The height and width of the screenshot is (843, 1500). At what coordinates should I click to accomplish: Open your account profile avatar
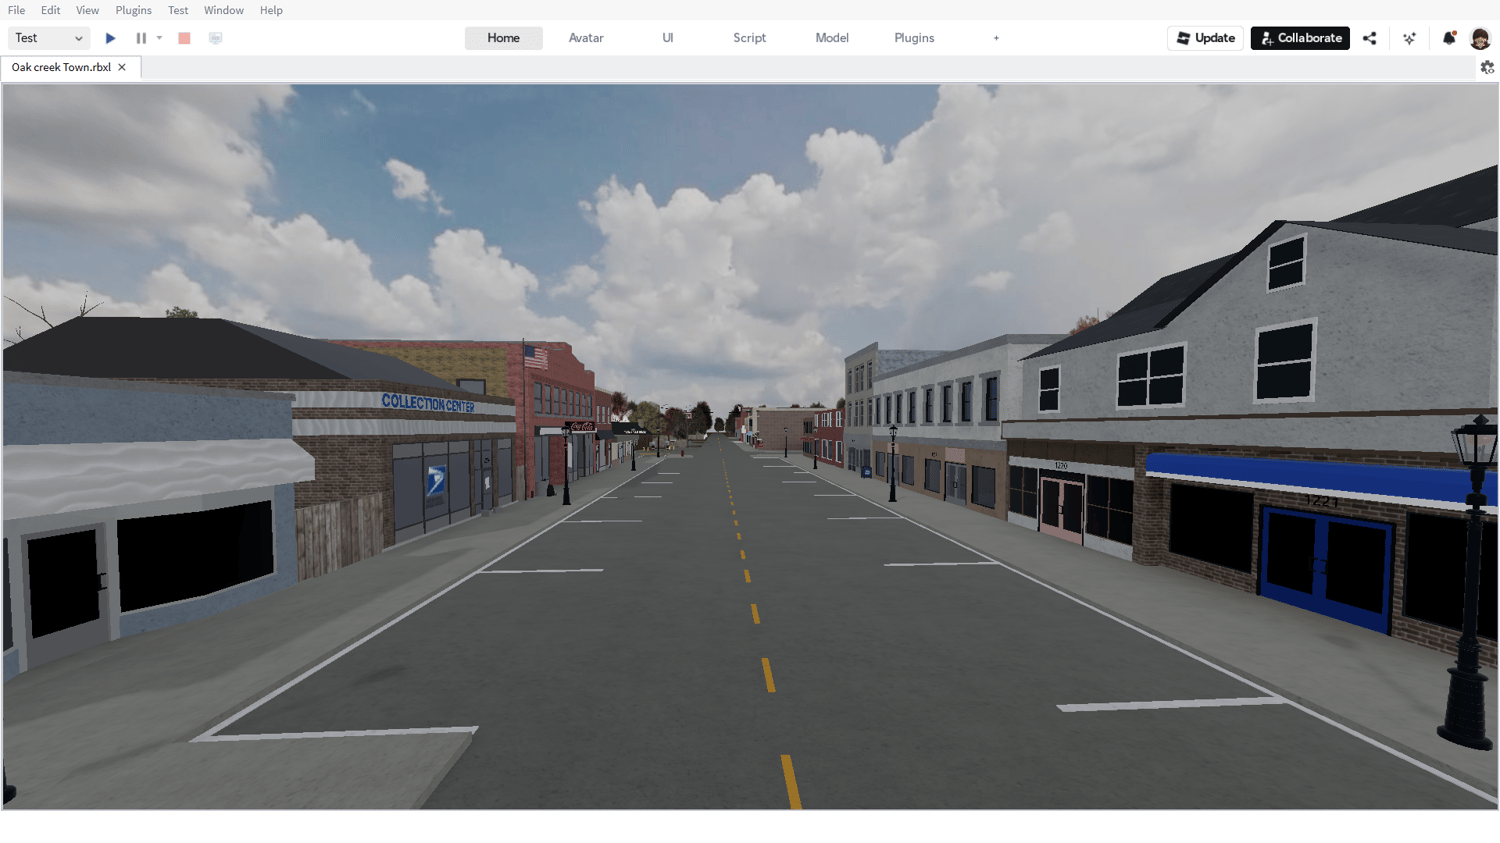1481,37
